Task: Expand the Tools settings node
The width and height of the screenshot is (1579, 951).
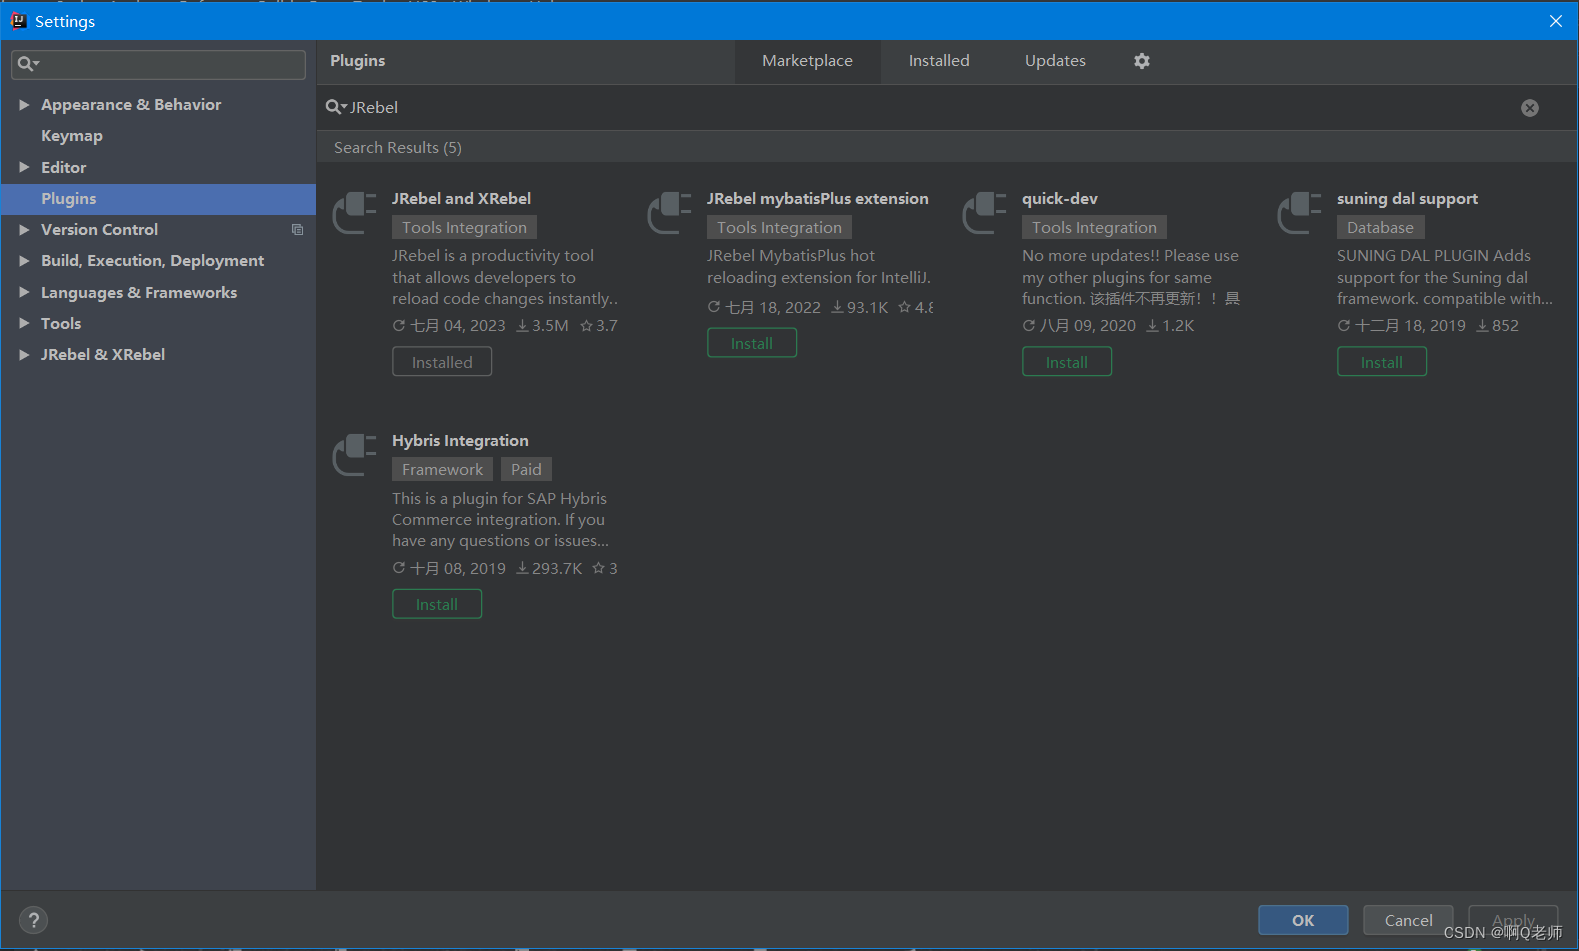Action: [x=24, y=323]
